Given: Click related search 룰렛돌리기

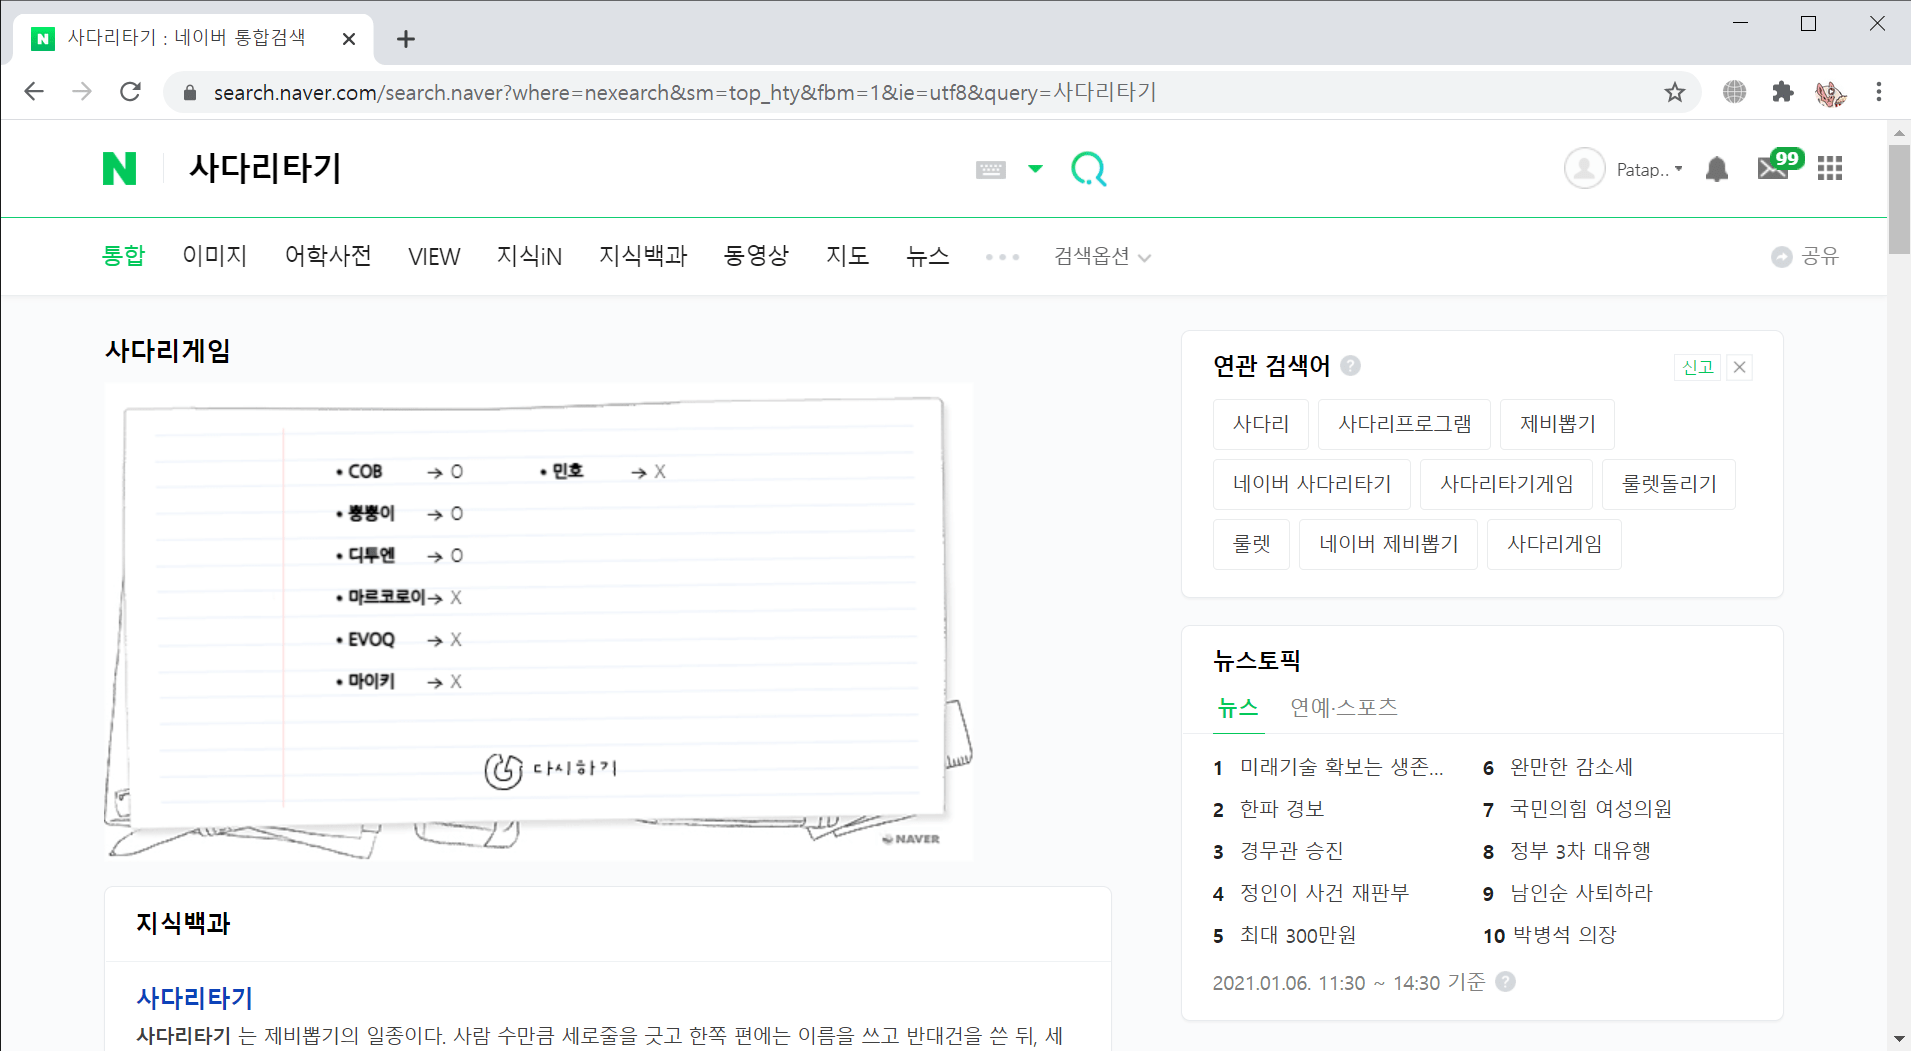Looking at the screenshot, I should (x=1669, y=484).
